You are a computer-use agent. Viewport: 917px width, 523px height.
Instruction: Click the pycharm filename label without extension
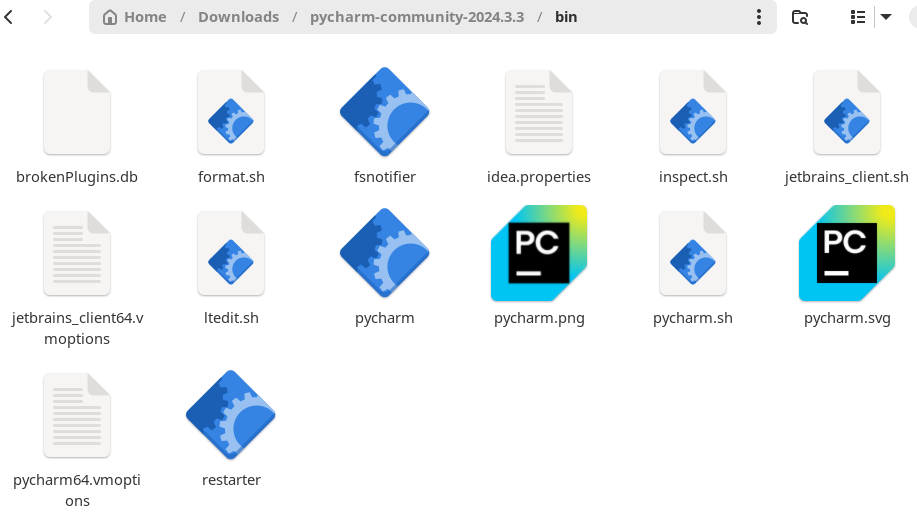click(x=385, y=318)
